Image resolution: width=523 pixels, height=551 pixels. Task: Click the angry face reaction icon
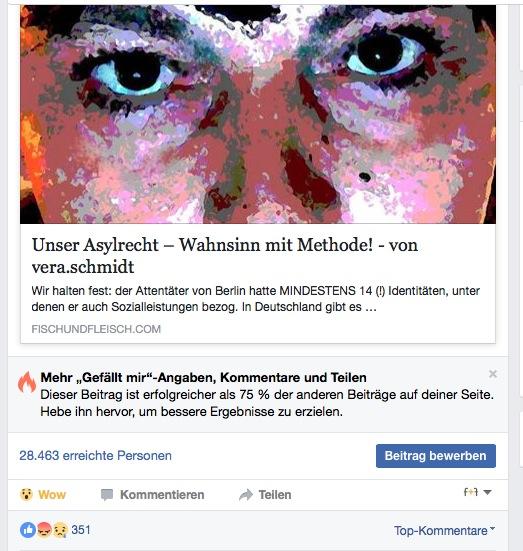[x=44, y=530]
